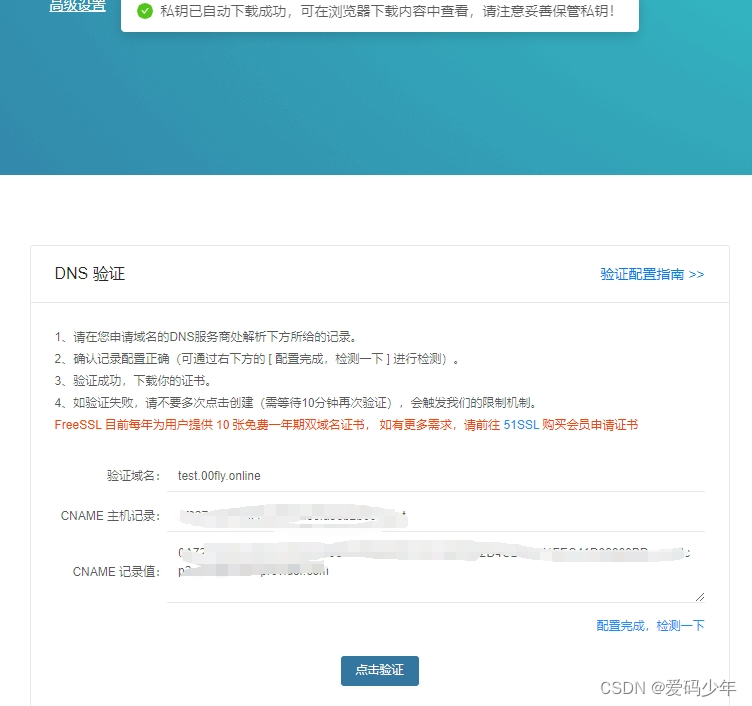Click the CNAME 主机记录 value field
The height and width of the screenshot is (706, 752).
point(440,516)
